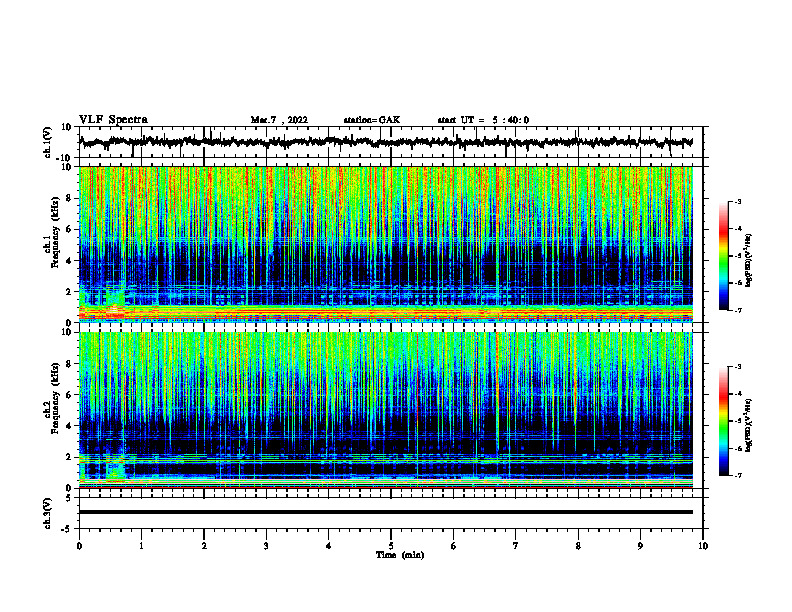Click the "2" kHz tick of ch.1 spectrogram
Viewport: 792px width, 612px height.
click(70, 292)
